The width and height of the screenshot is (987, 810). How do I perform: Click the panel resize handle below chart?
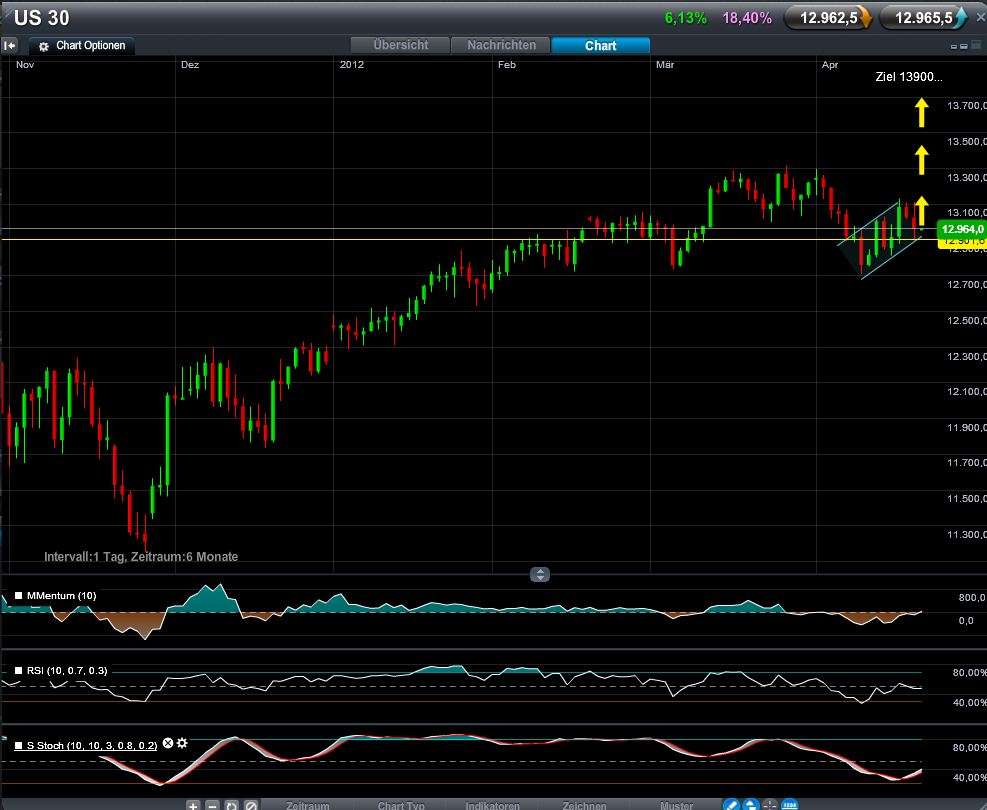[540, 574]
